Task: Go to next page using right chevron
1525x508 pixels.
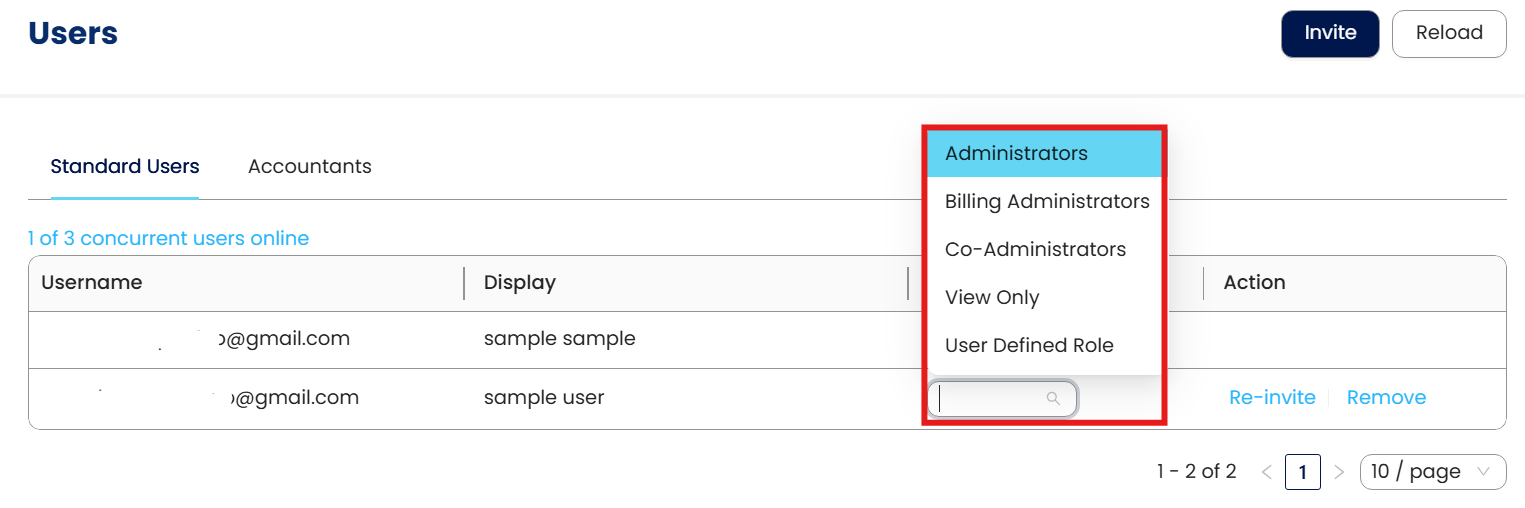Action: pyautogui.click(x=1339, y=472)
